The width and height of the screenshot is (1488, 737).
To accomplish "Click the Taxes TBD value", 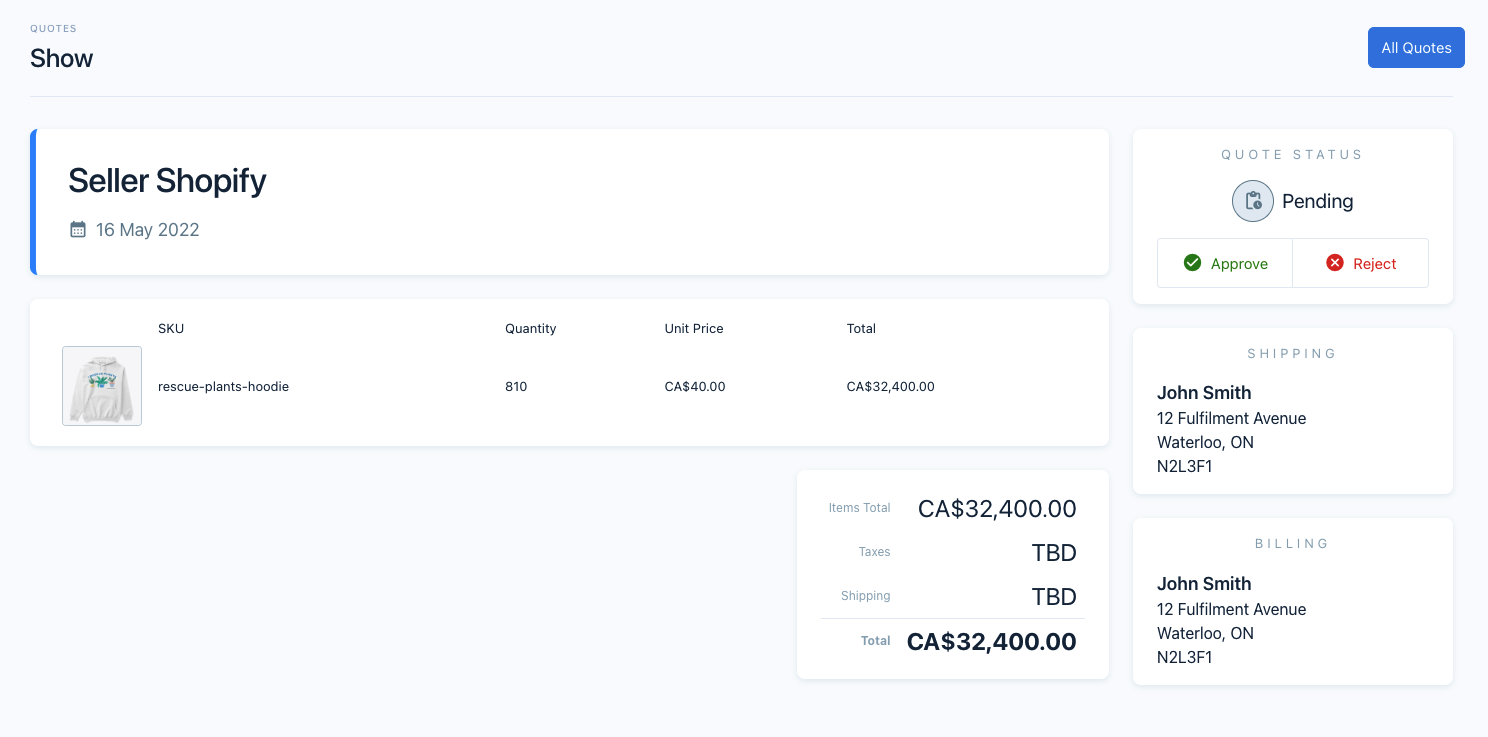I will 1054,553.
